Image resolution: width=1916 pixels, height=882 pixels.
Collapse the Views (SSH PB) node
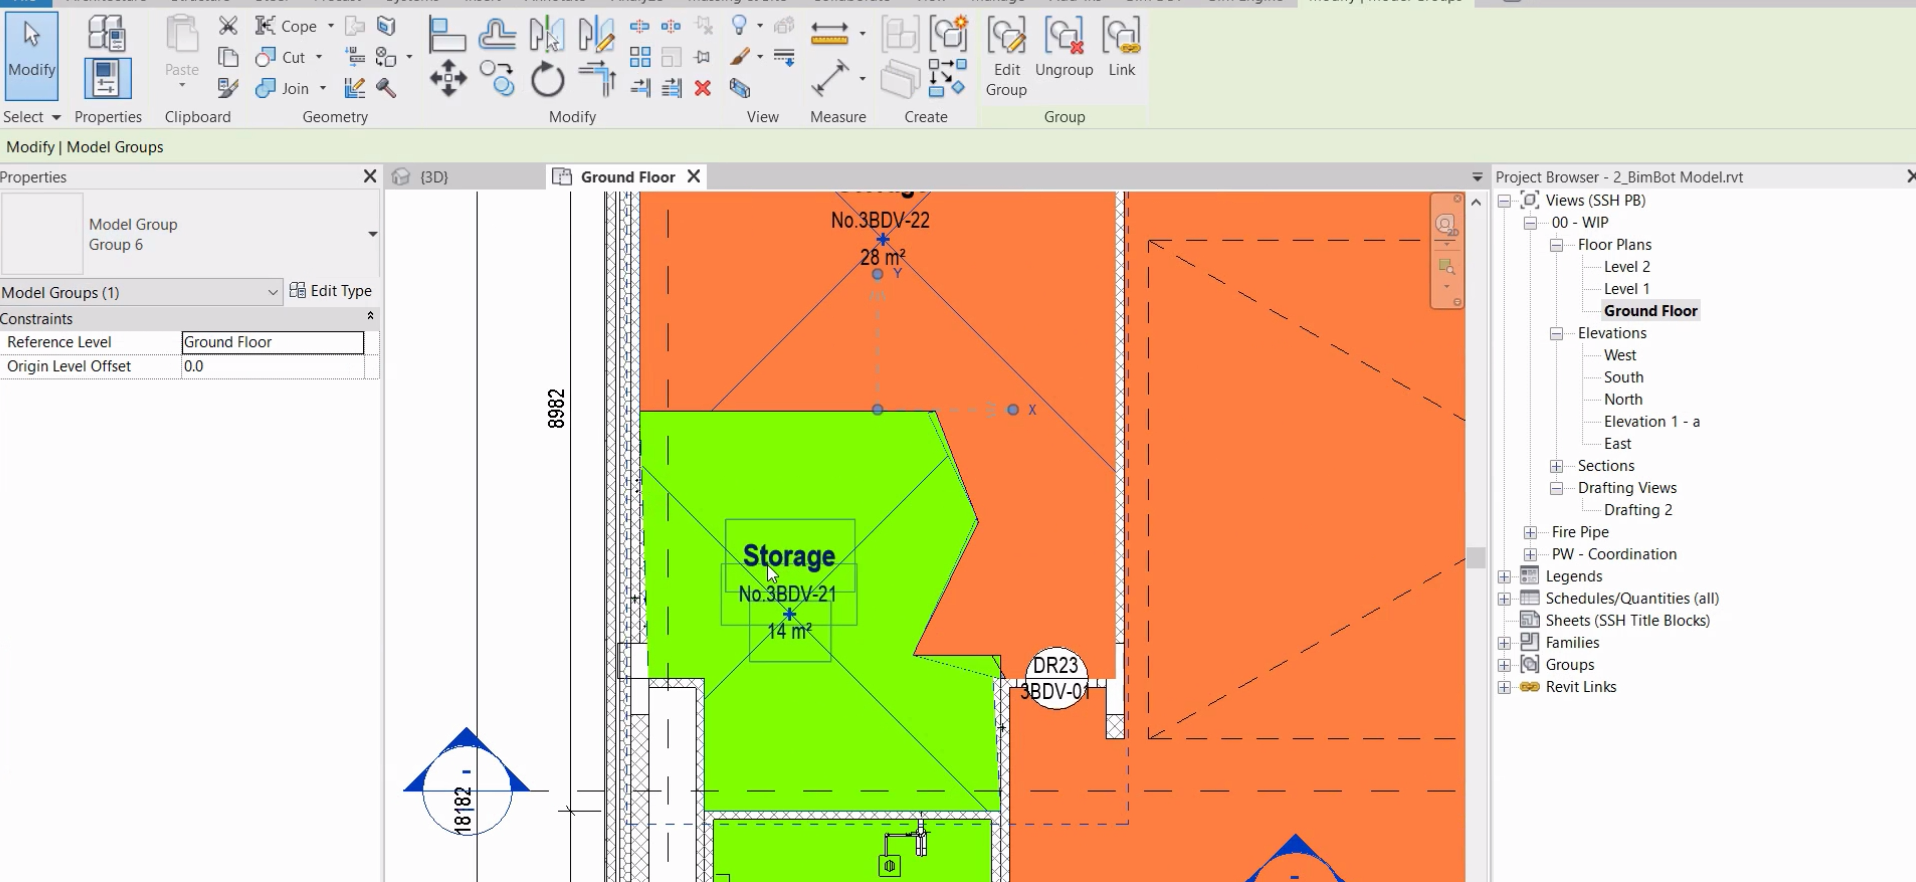tap(1504, 201)
